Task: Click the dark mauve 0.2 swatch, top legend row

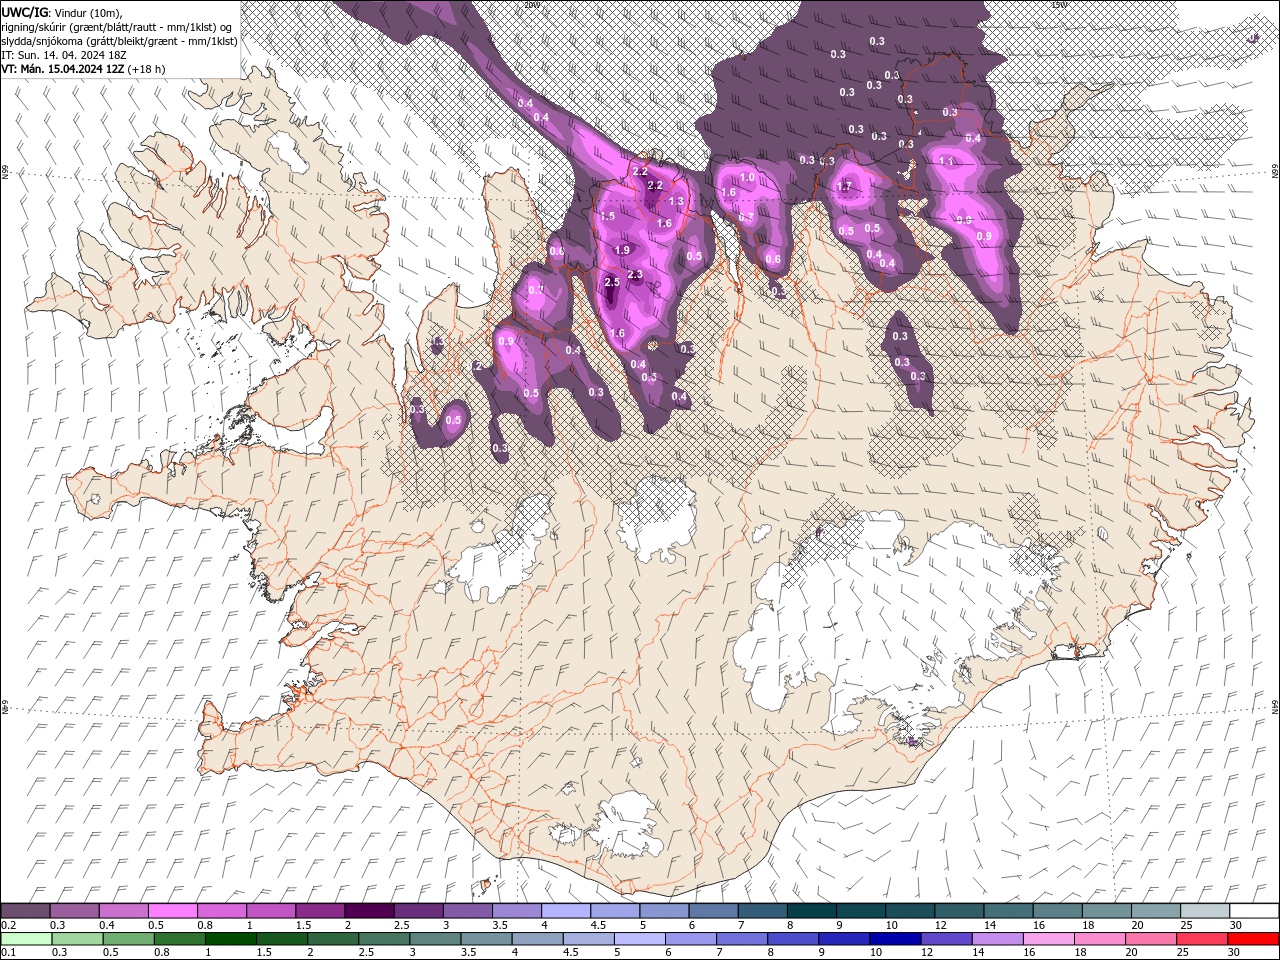Action: pos(25,910)
